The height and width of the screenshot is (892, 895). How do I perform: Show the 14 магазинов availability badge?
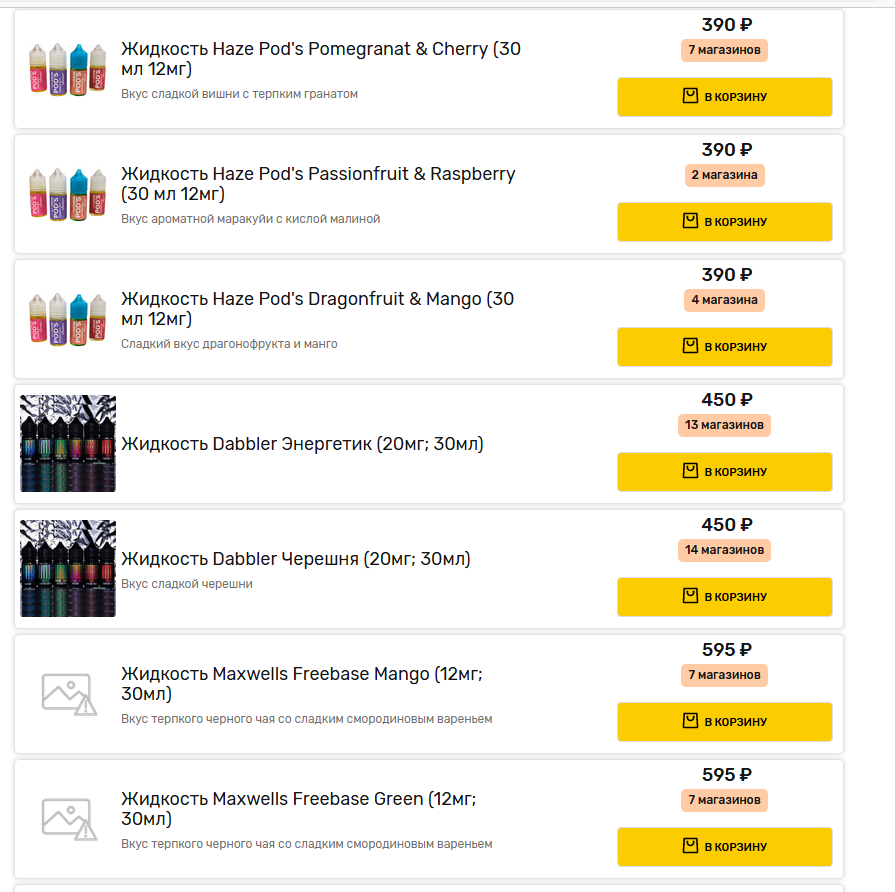pyautogui.click(x=725, y=550)
